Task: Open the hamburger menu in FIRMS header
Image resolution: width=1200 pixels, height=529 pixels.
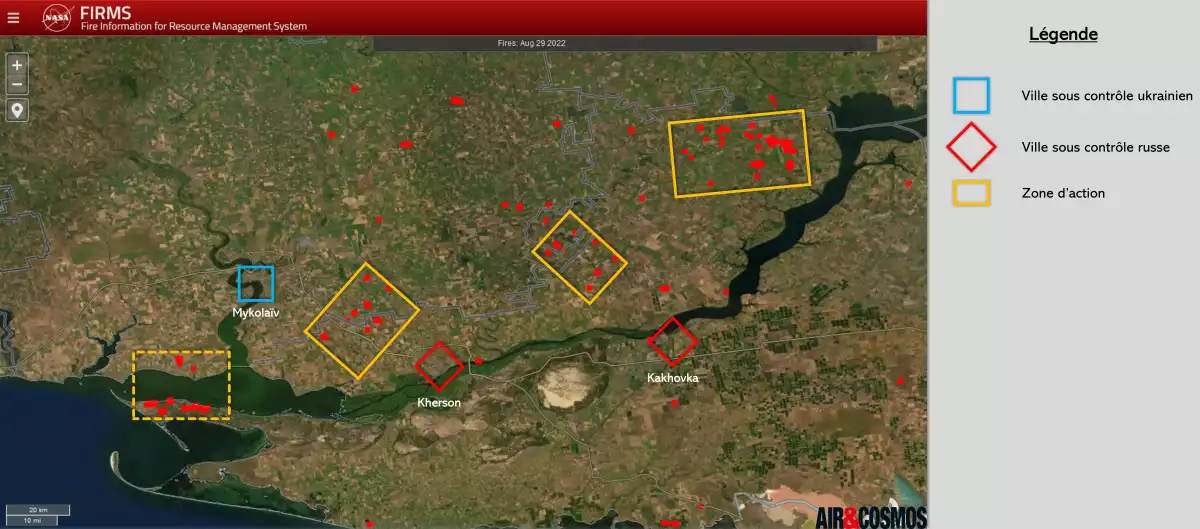Action: pos(13,17)
